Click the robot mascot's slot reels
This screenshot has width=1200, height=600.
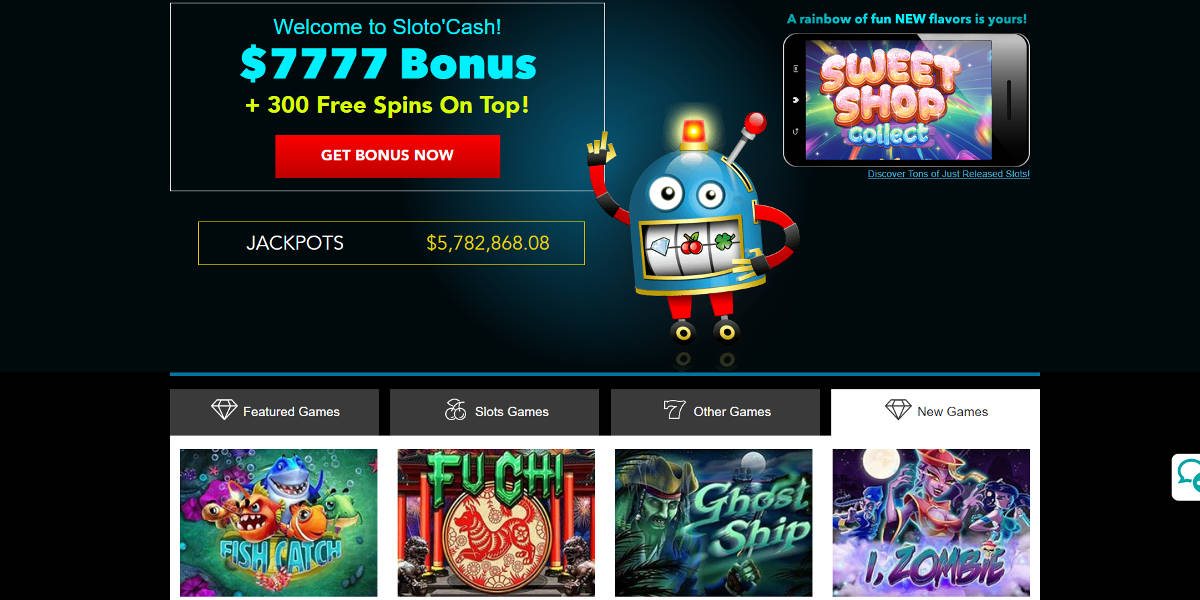pyautogui.click(x=690, y=242)
